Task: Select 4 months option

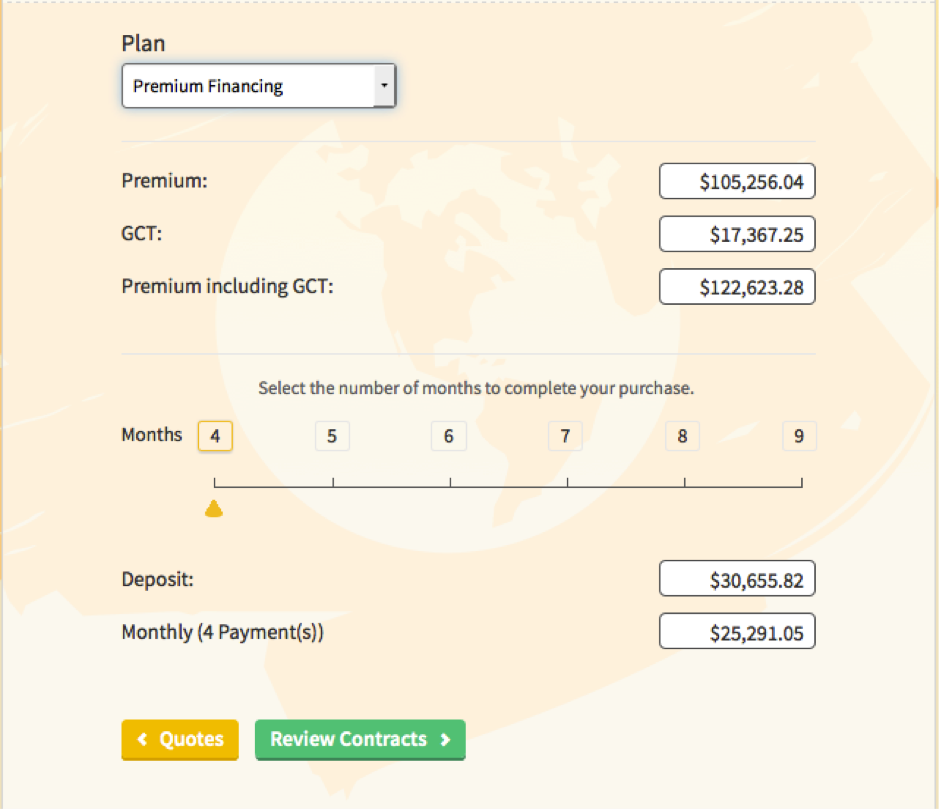Action: [x=215, y=436]
